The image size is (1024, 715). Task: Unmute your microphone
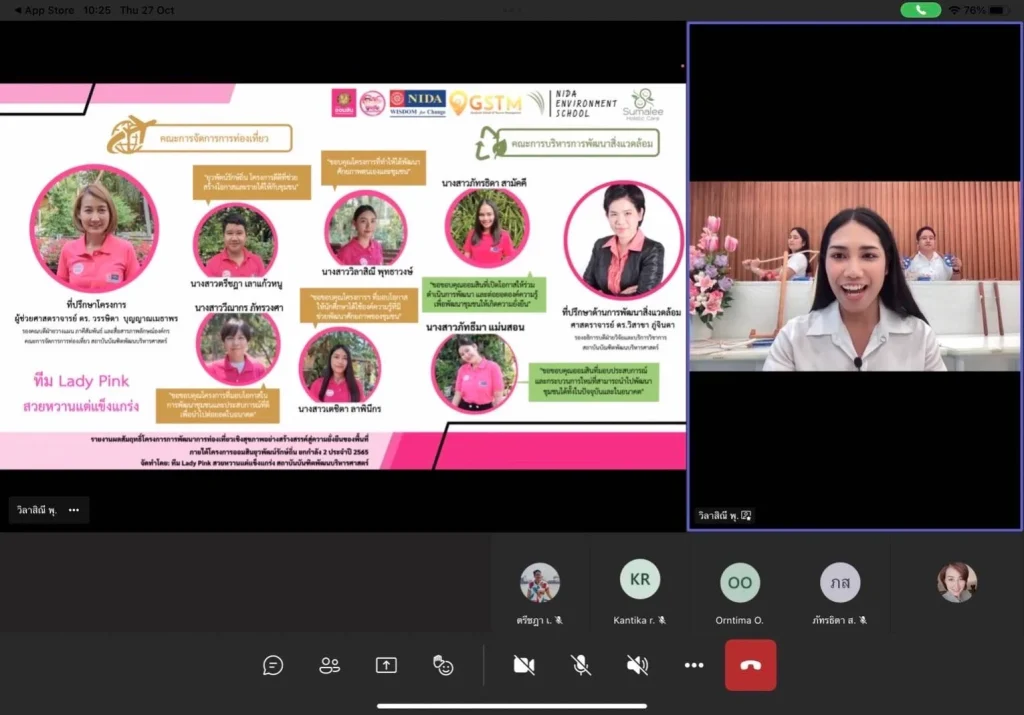(580, 665)
